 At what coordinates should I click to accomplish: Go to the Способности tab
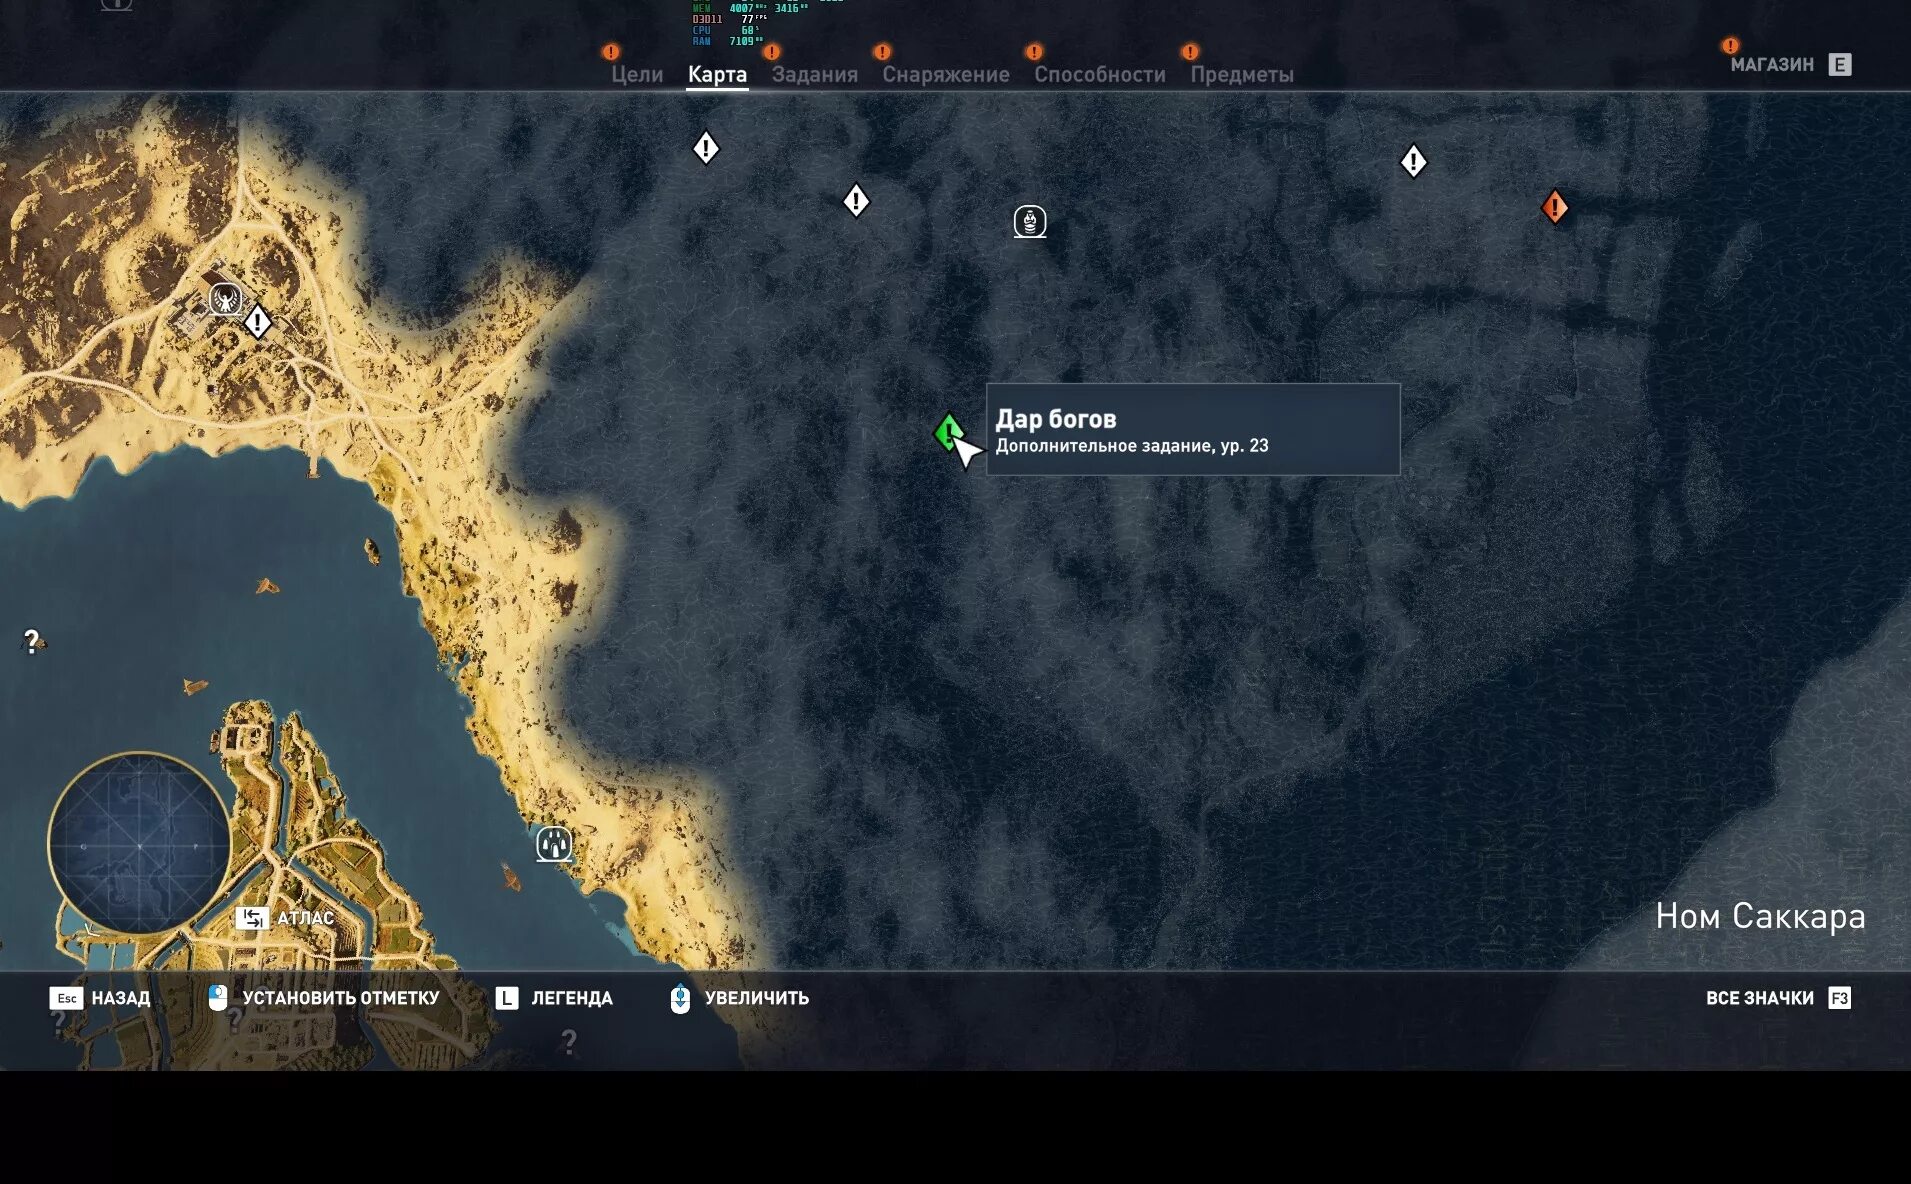(1099, 74)
